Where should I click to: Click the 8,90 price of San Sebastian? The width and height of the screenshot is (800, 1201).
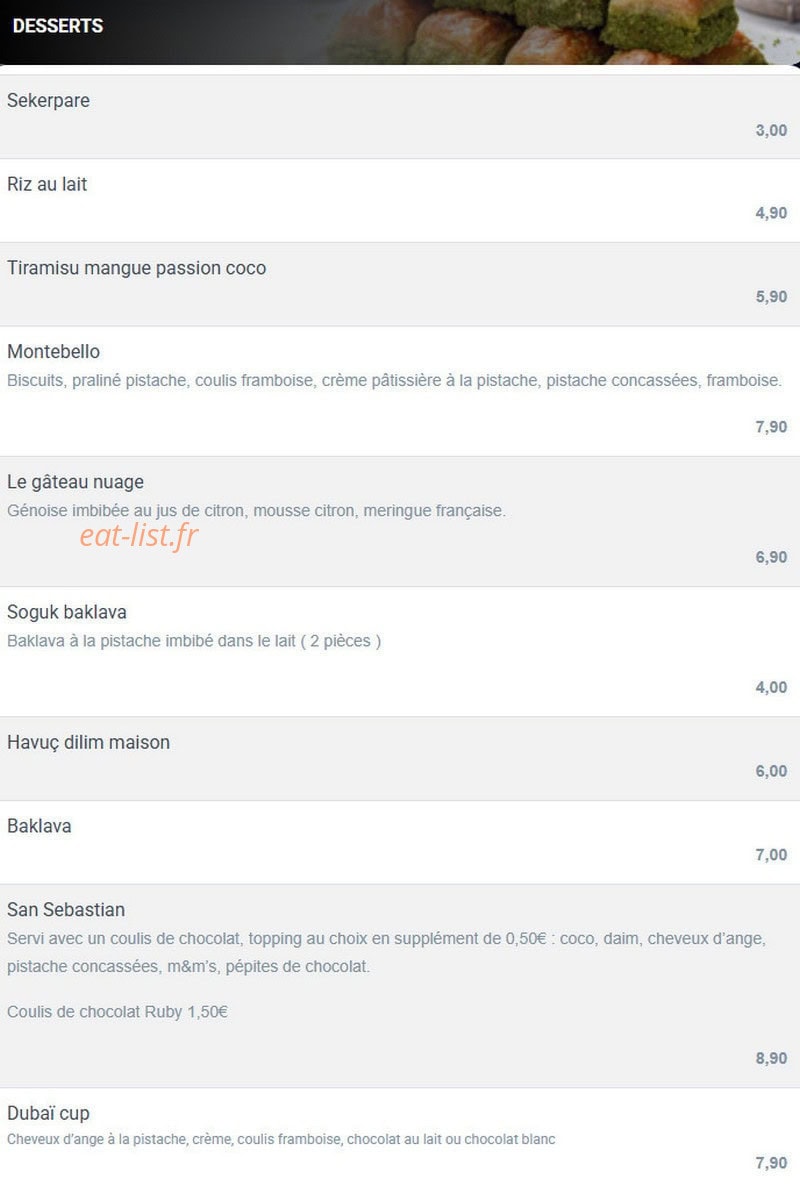point(771,1058)
